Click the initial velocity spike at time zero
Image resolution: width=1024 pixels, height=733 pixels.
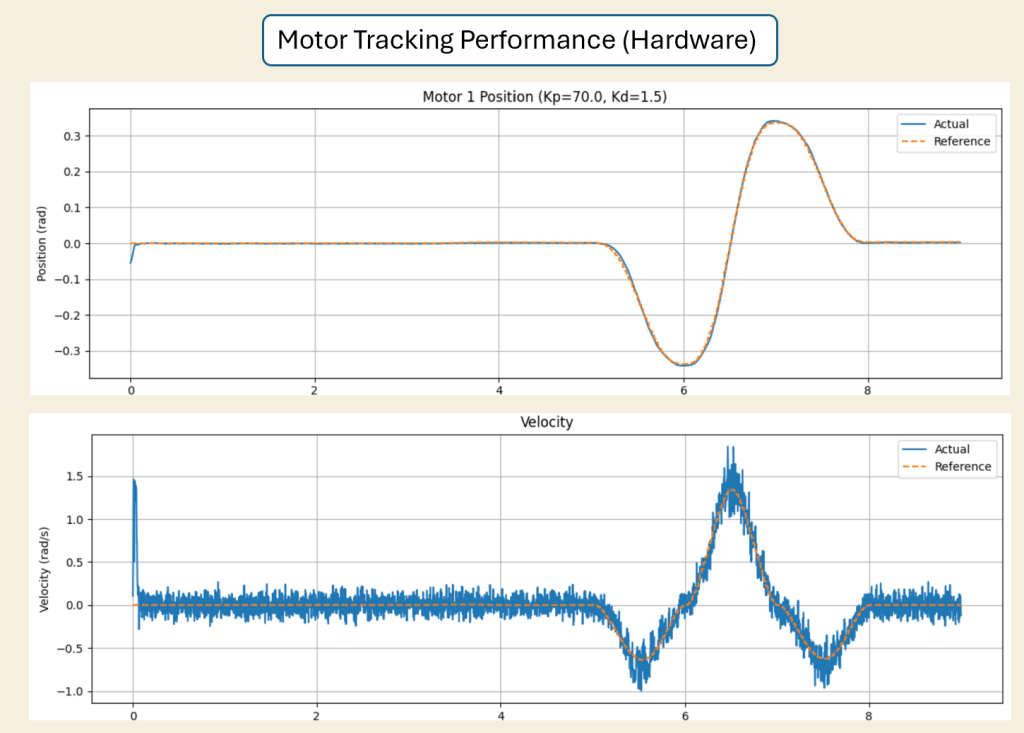(x=134, y=485)
